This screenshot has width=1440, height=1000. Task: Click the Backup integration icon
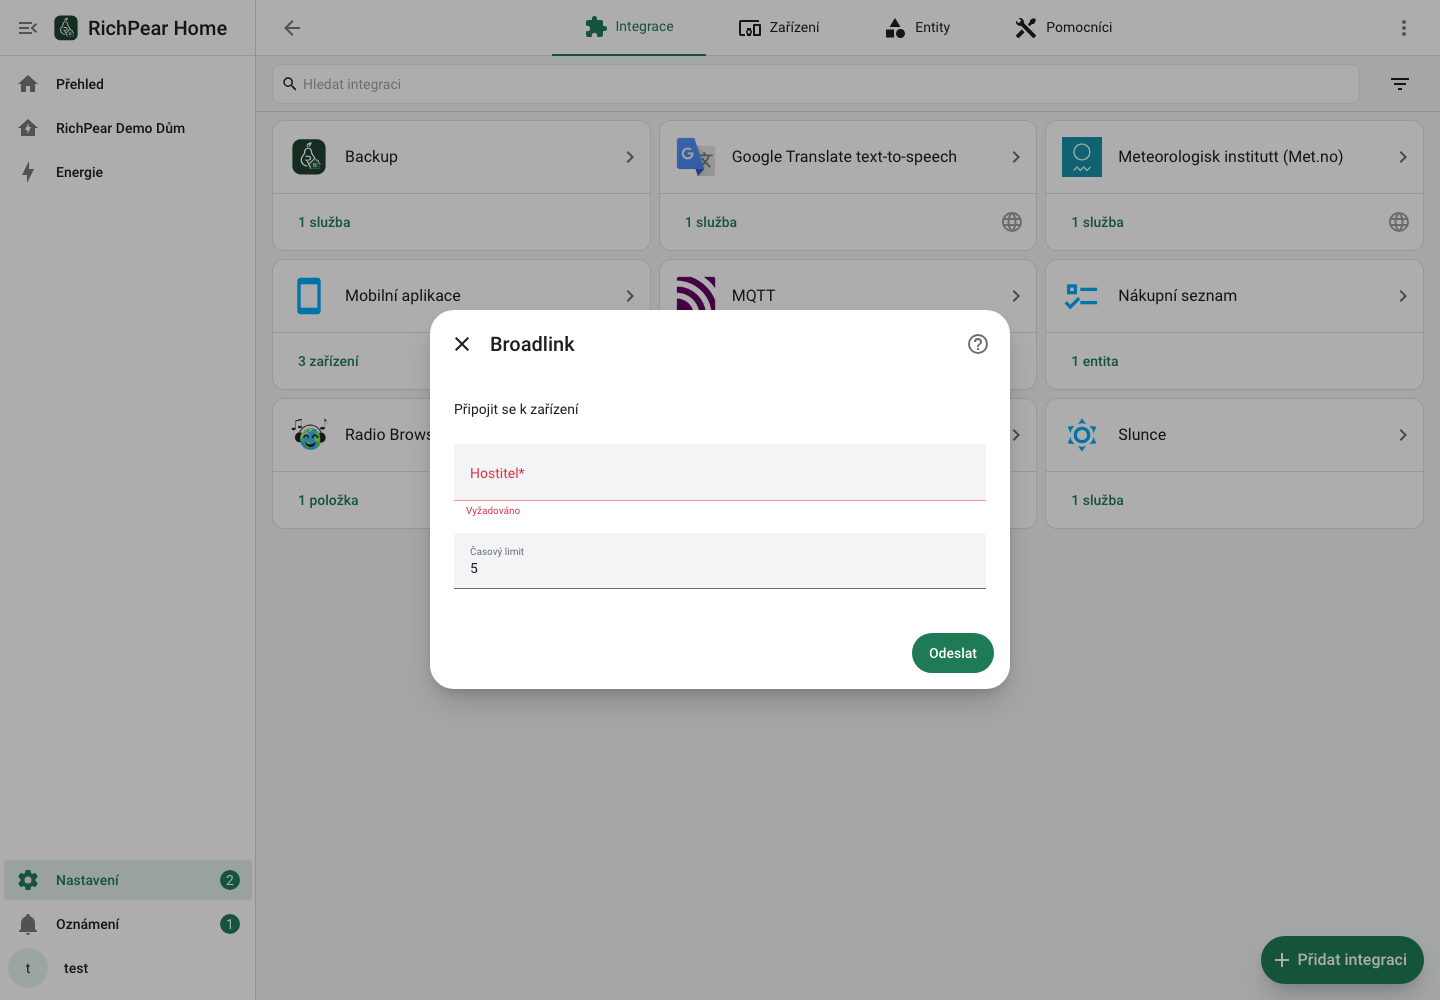pos(309,157)
